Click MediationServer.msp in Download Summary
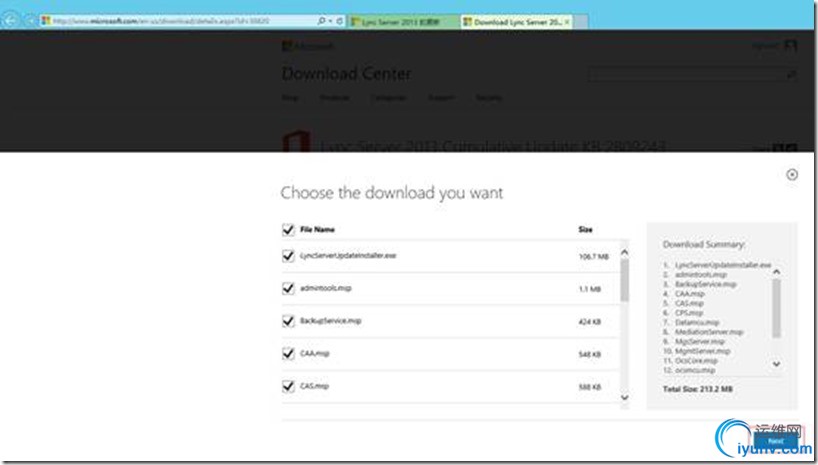The image size is (818, 465). (709, 332)
